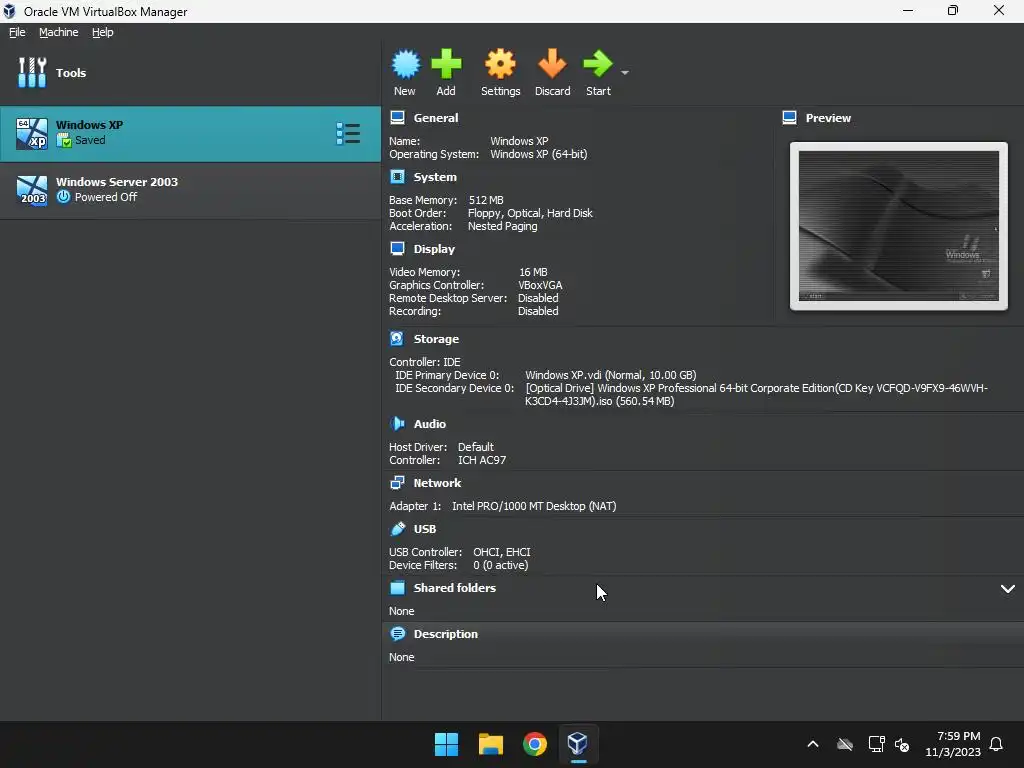The image size is (1024, 768).
Task: Click the Display section monitor icon
Action: pos(397,249)
